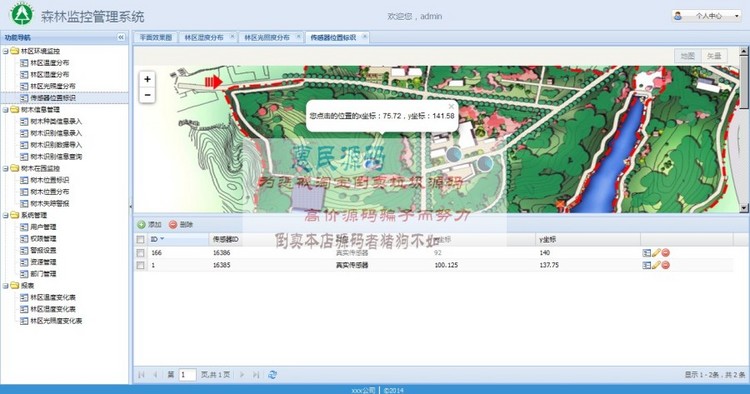The height and width of the screenshot is (394, 750).
Task: Switch to the 林区光照度分布 tab
Action: click(x=267, y=37)
